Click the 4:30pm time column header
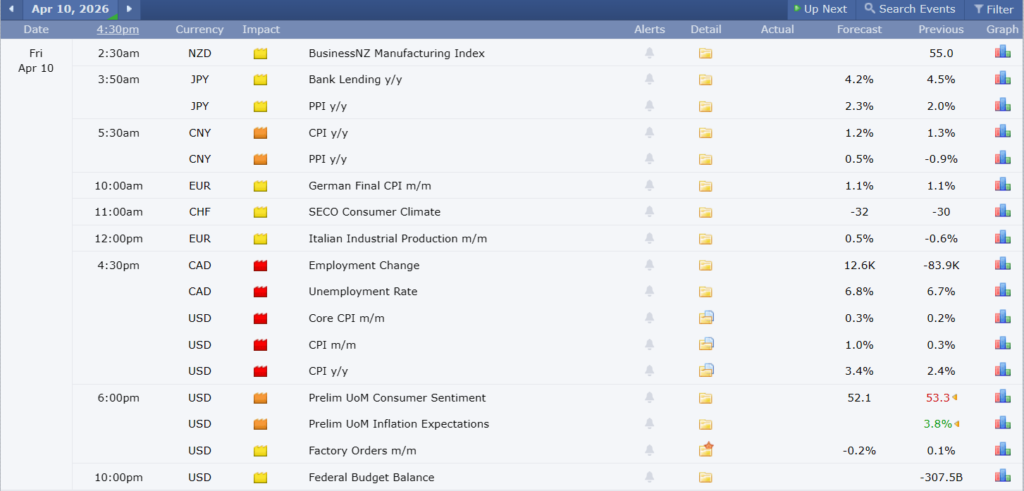 click(118, 29)
